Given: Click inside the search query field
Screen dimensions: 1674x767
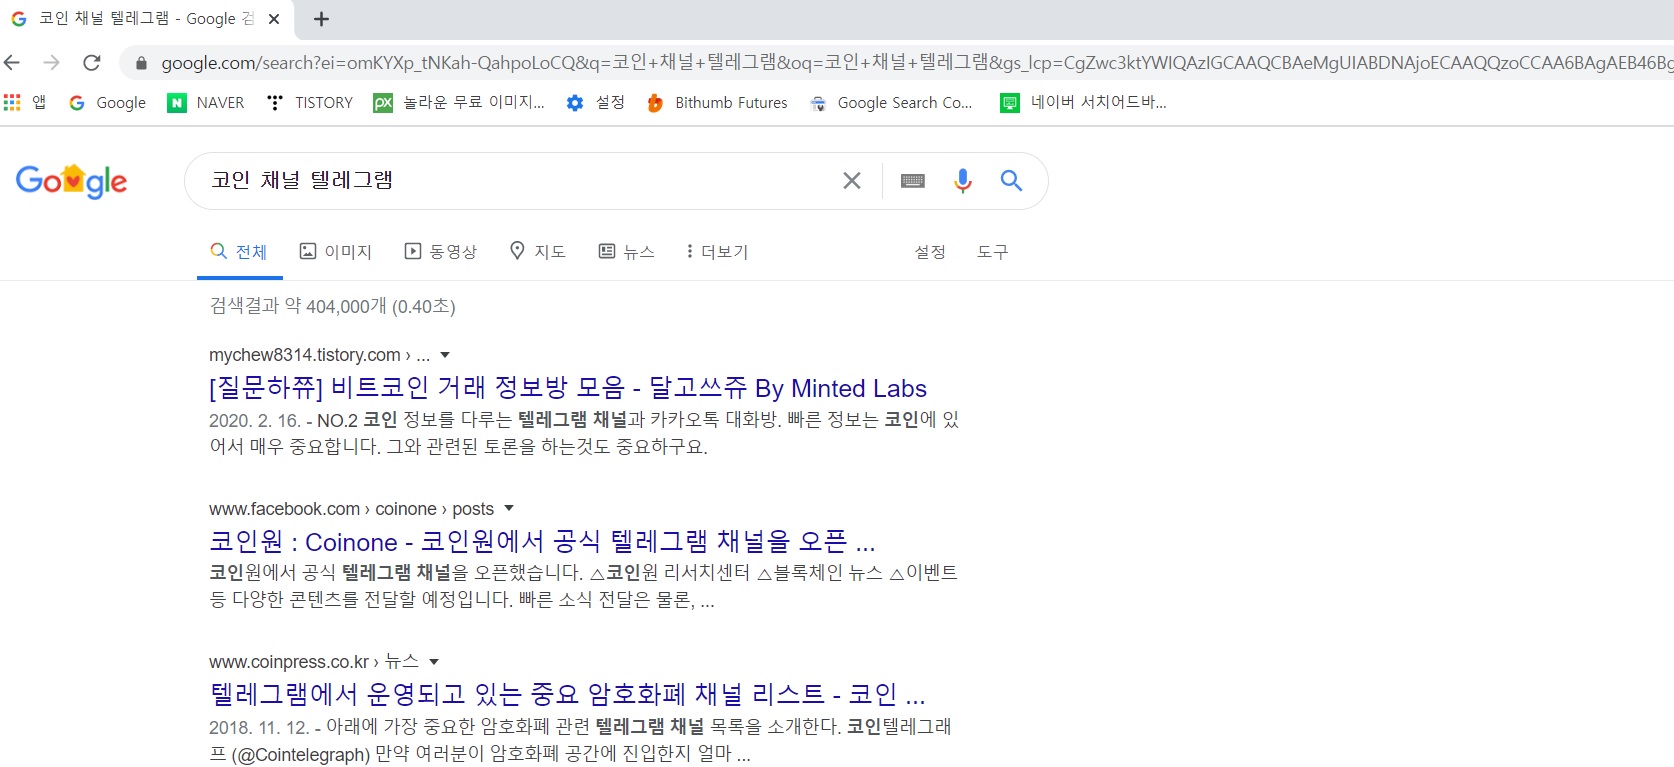Looking at the screenshot, I should pyautogui.click(x=520, y=181).
